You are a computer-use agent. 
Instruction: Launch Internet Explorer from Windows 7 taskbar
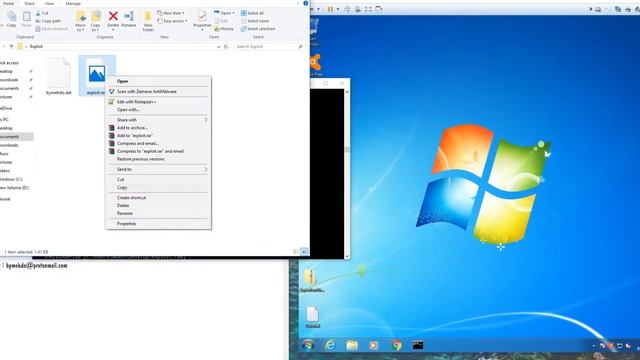330,345
